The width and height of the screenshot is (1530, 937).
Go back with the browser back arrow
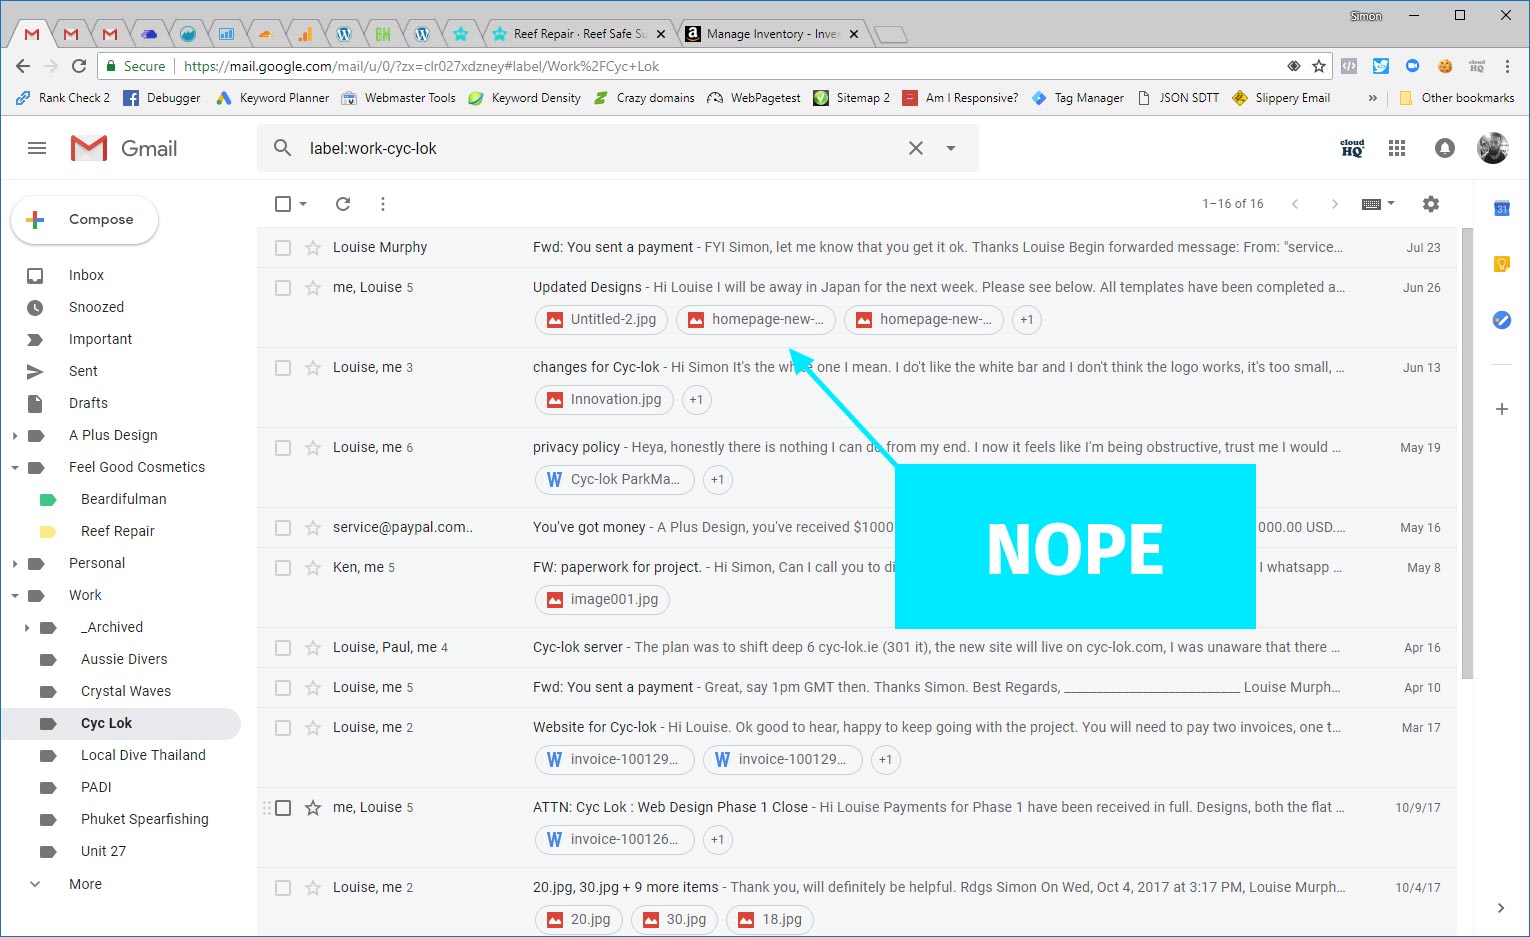point(23,66)
